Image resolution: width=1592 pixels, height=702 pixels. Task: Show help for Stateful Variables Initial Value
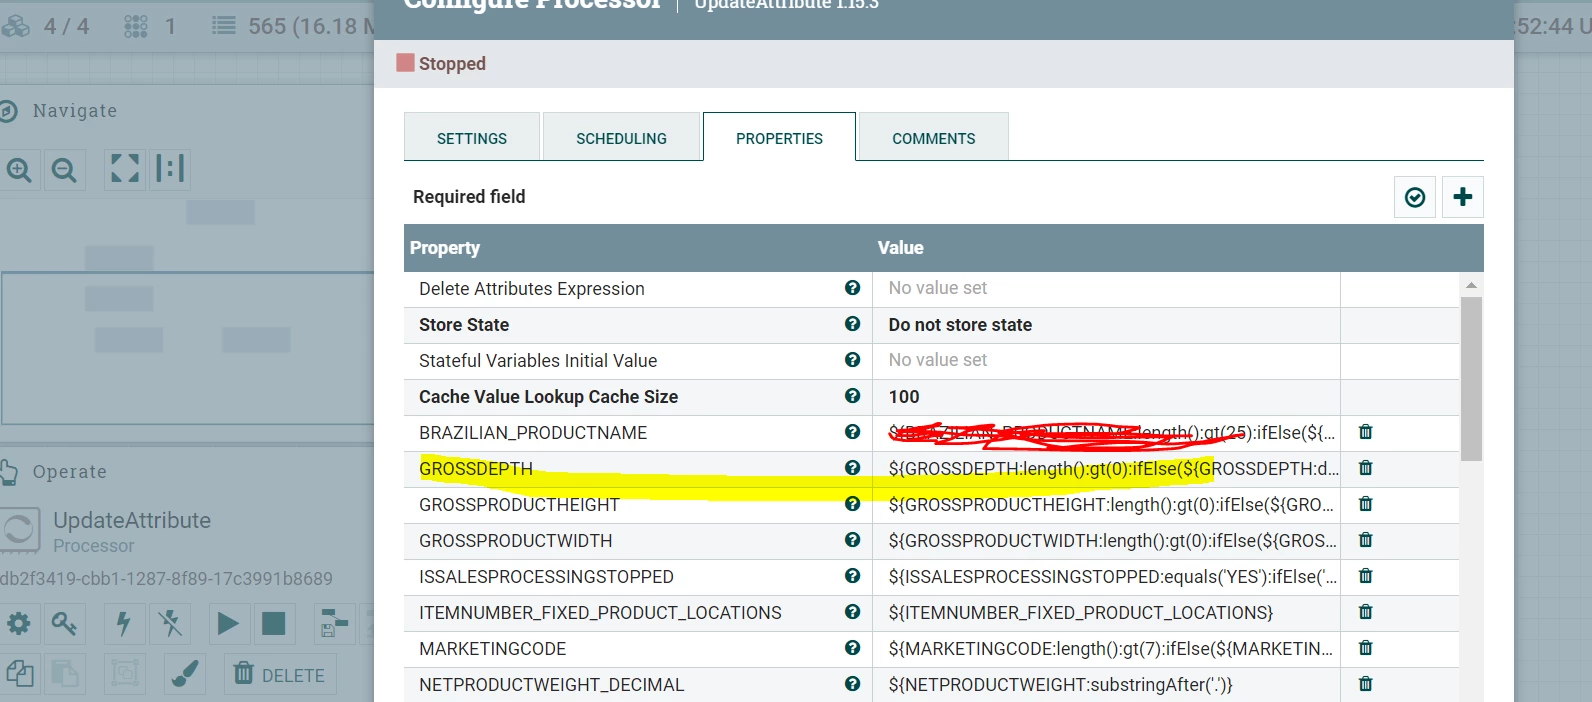click(852, 360)
